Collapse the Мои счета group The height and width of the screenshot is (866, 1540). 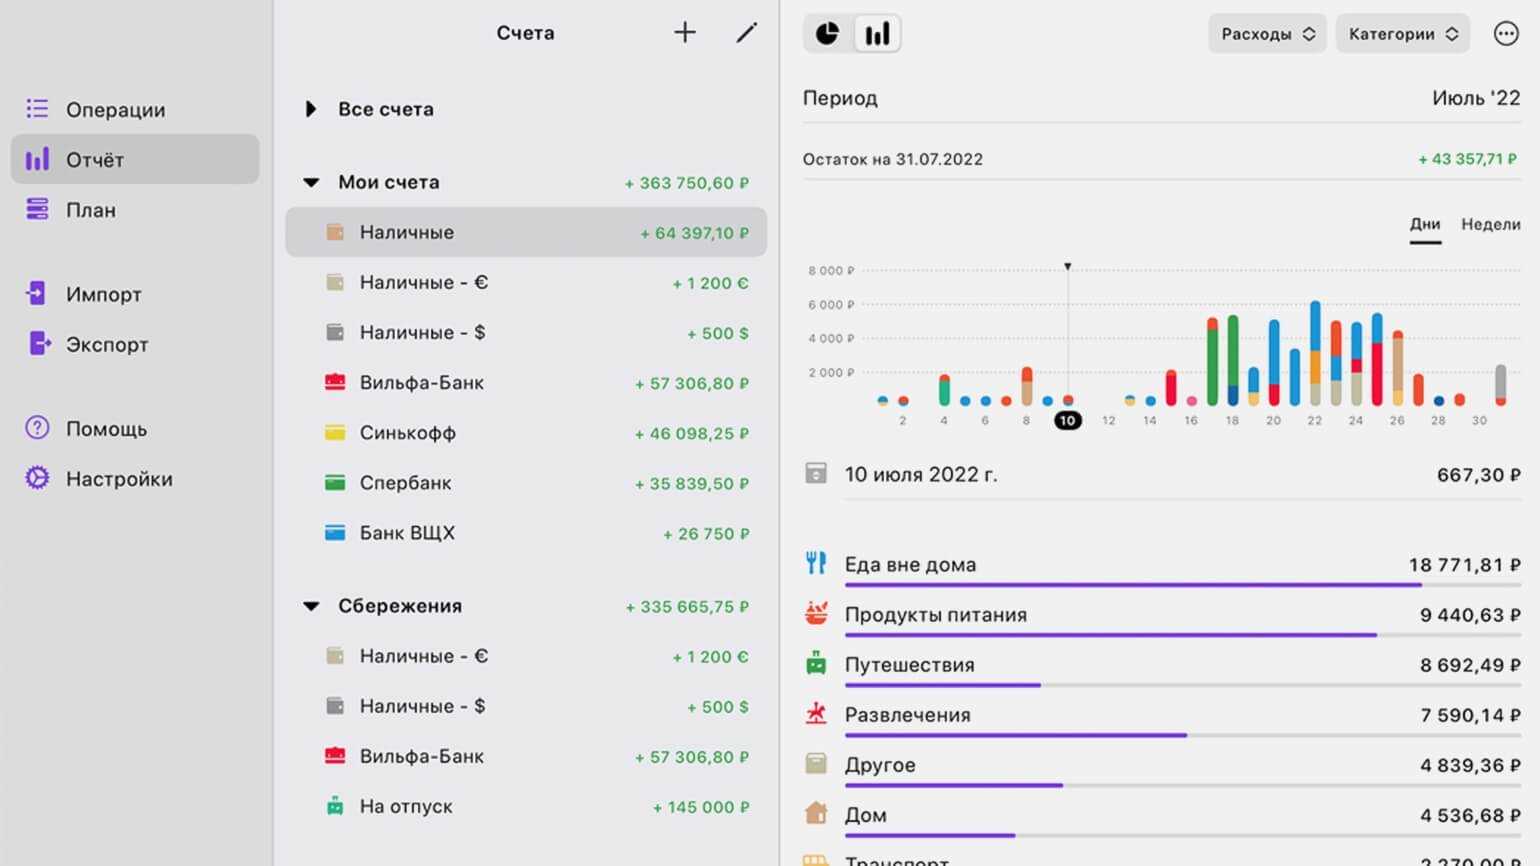click(x=311, y=182)
